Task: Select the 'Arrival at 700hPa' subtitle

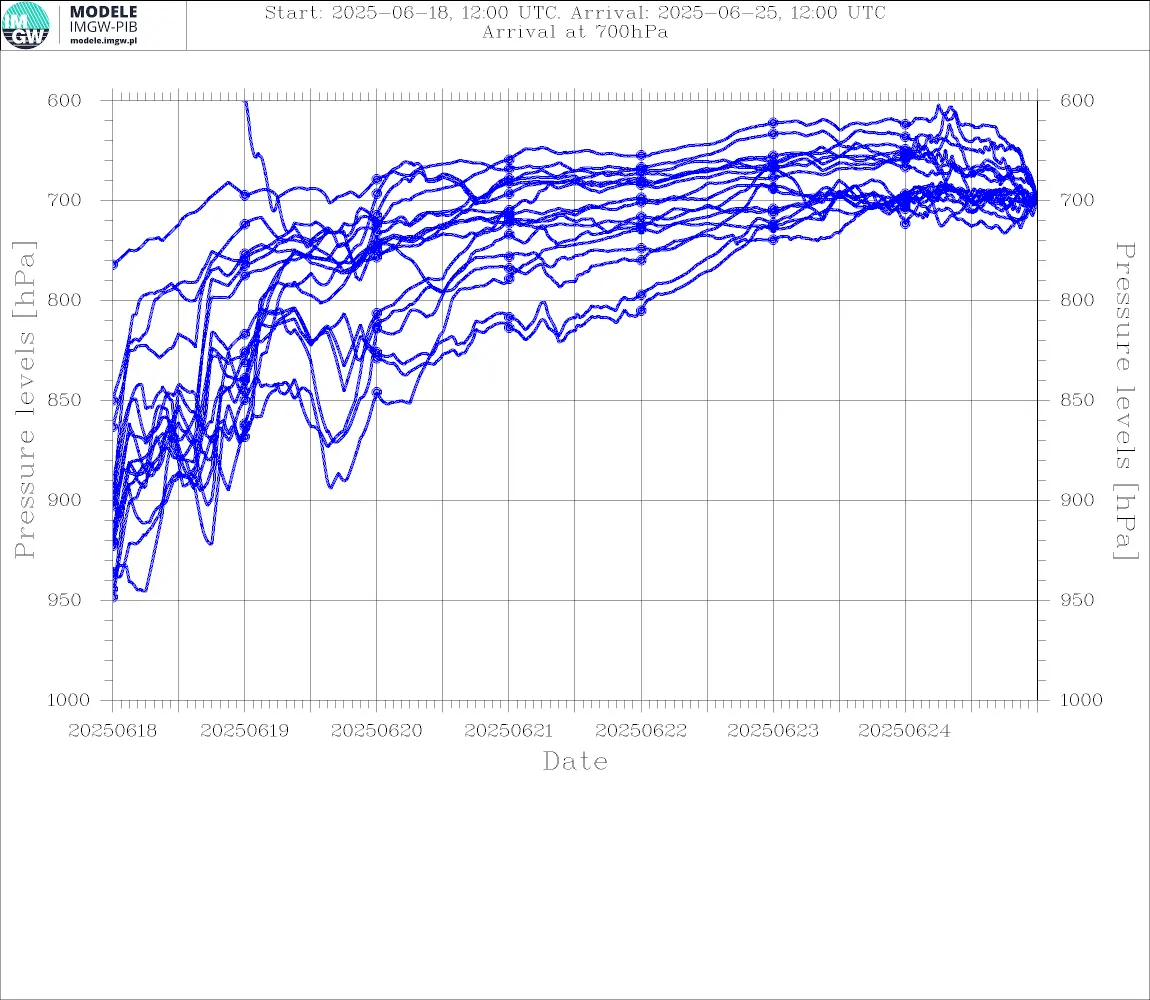Action: pos(575,32)
